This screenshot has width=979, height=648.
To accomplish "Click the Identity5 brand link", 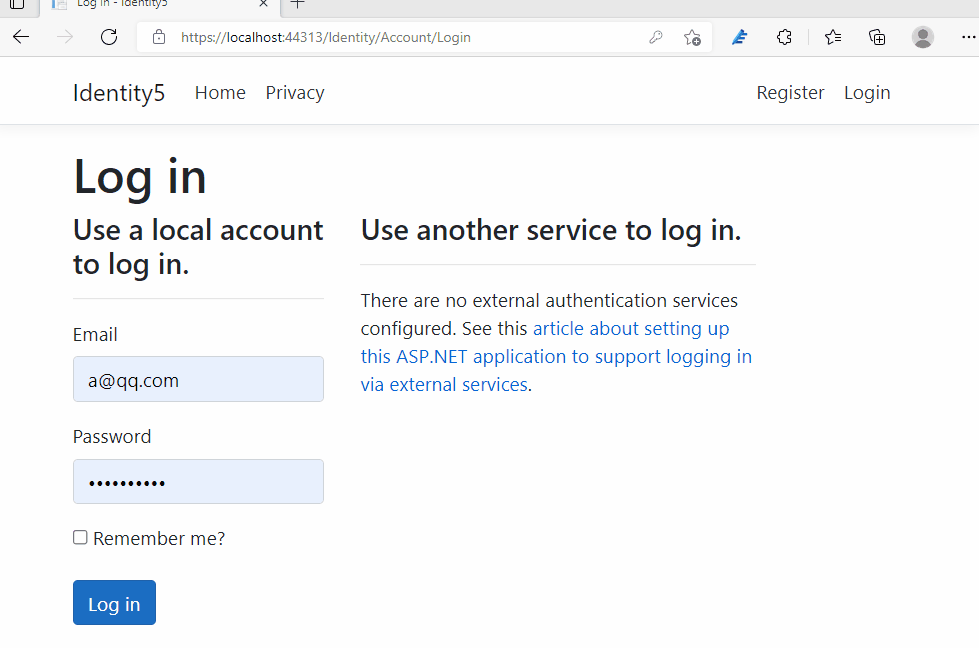I will pyautogui.click(x=119, y=92).
